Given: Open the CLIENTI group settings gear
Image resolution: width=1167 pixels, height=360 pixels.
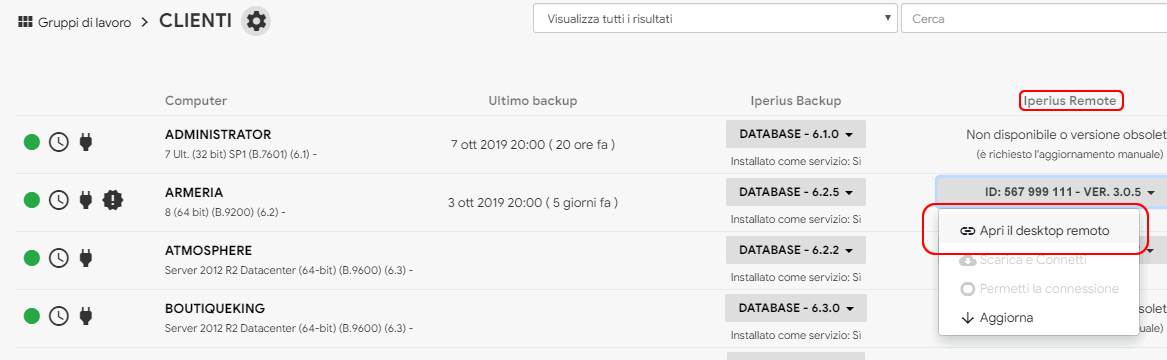Looking at the screenshot, I should click(x=256, y=22).
